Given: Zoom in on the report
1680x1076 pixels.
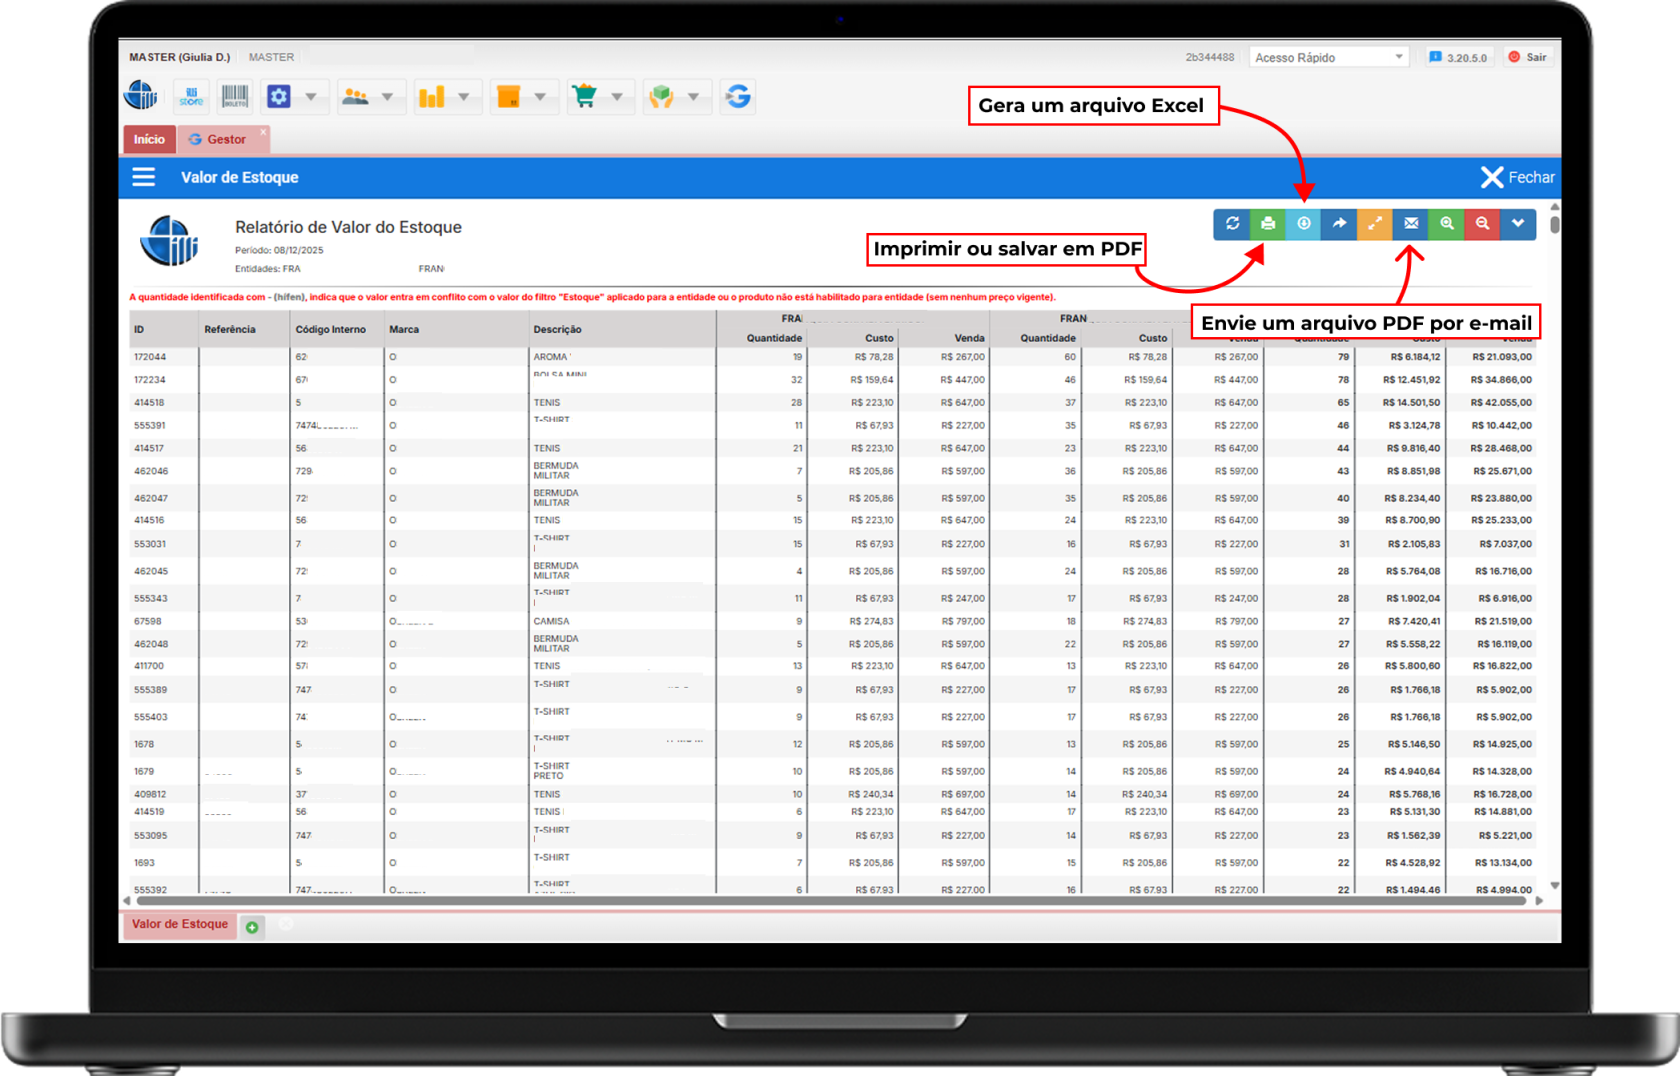Looking at the screenshot, I should (1447, 224).
